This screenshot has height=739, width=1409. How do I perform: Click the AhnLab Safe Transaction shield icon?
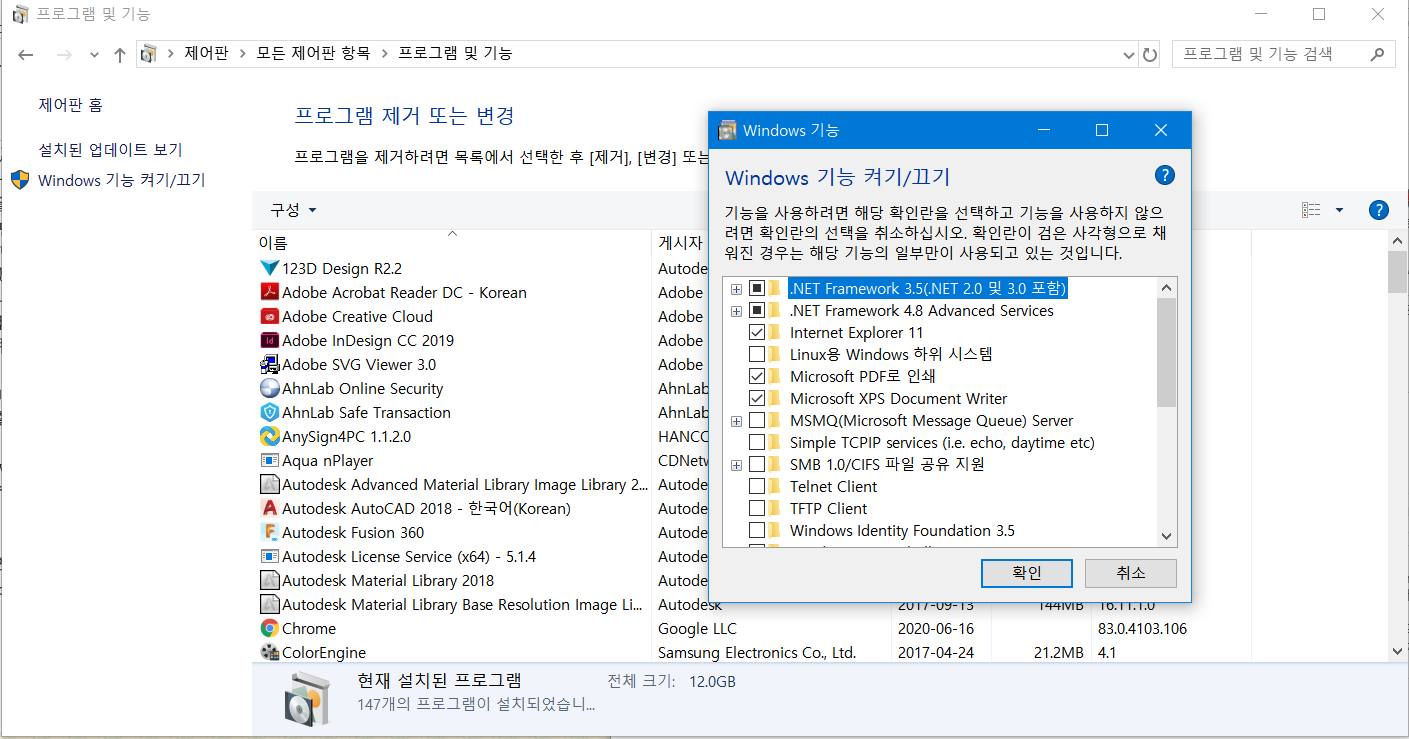[269, 412]
